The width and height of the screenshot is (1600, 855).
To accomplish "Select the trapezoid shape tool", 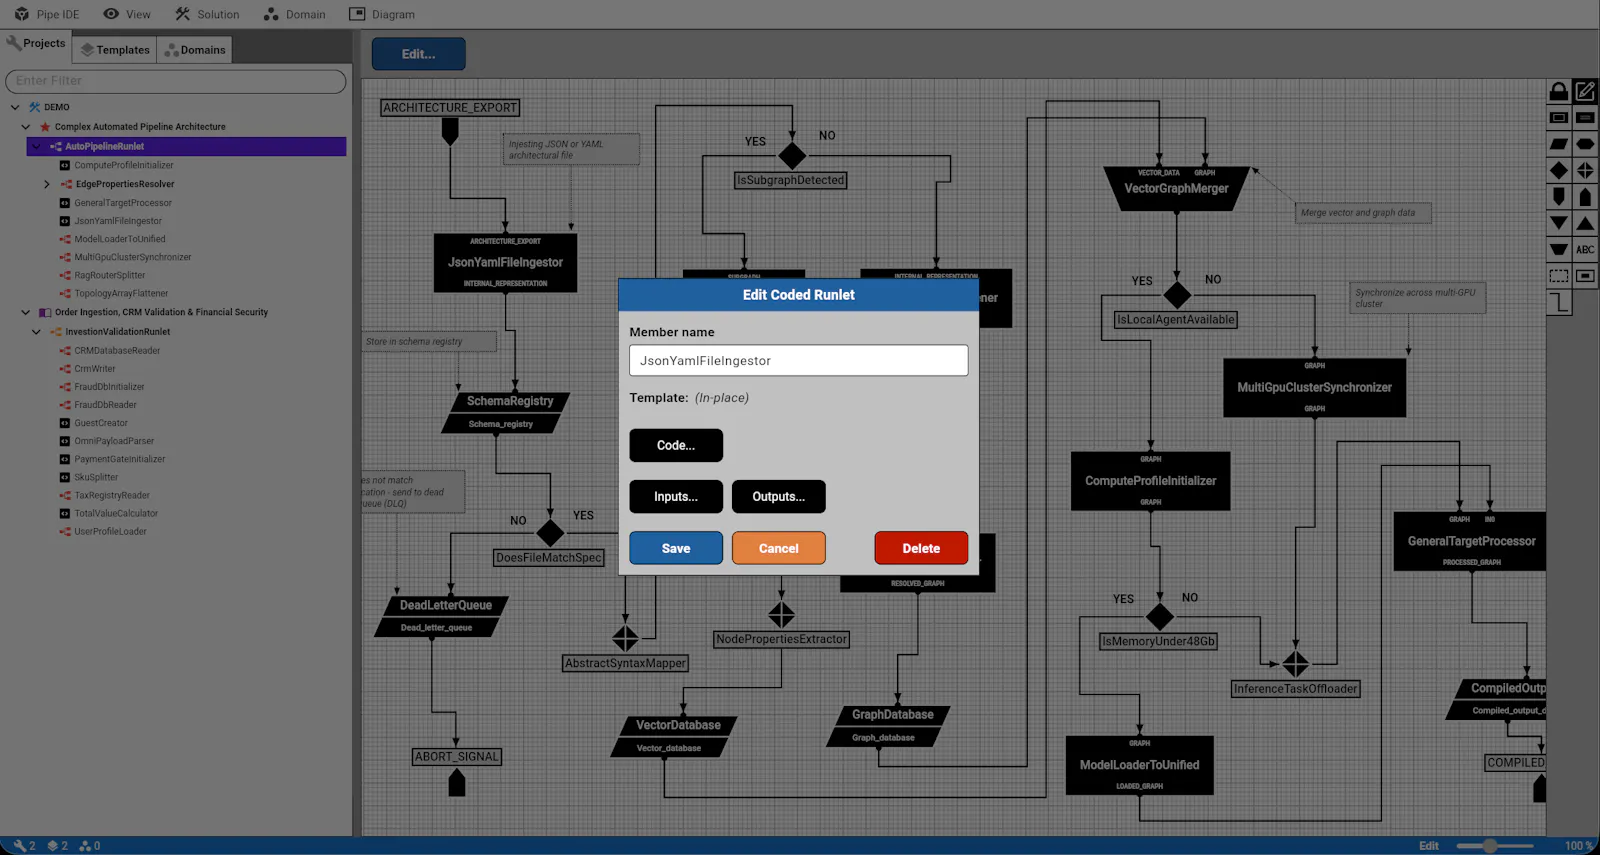I will pos(1558,249).
